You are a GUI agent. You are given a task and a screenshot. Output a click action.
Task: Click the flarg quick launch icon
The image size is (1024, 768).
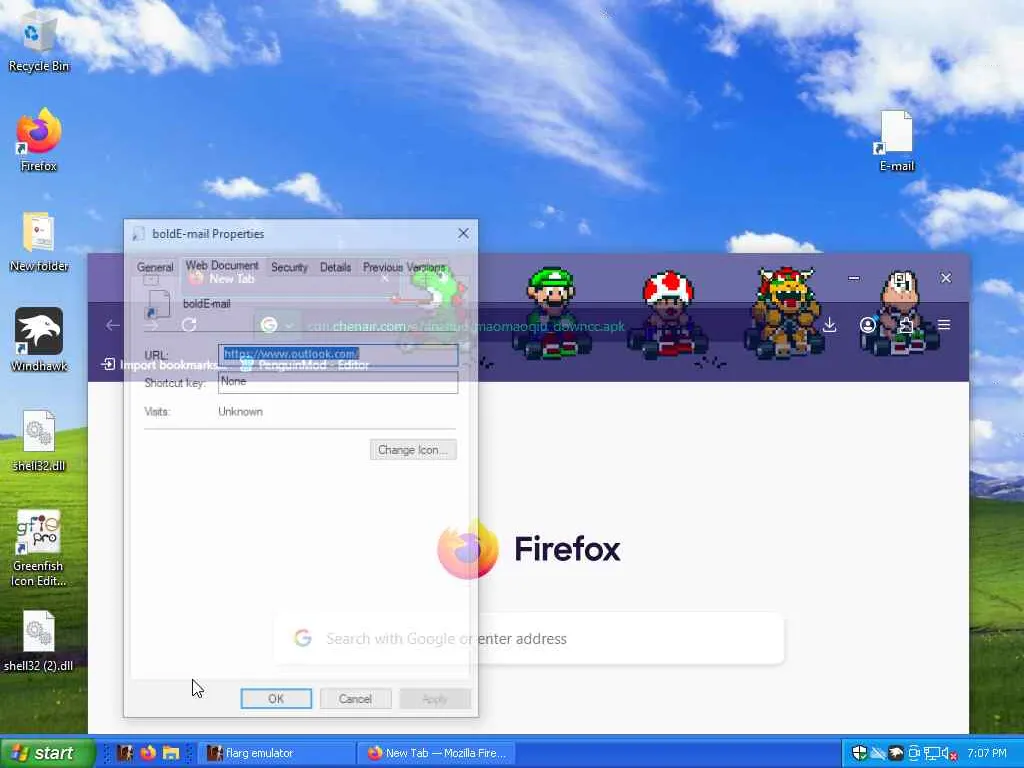[x=125, y=752]
